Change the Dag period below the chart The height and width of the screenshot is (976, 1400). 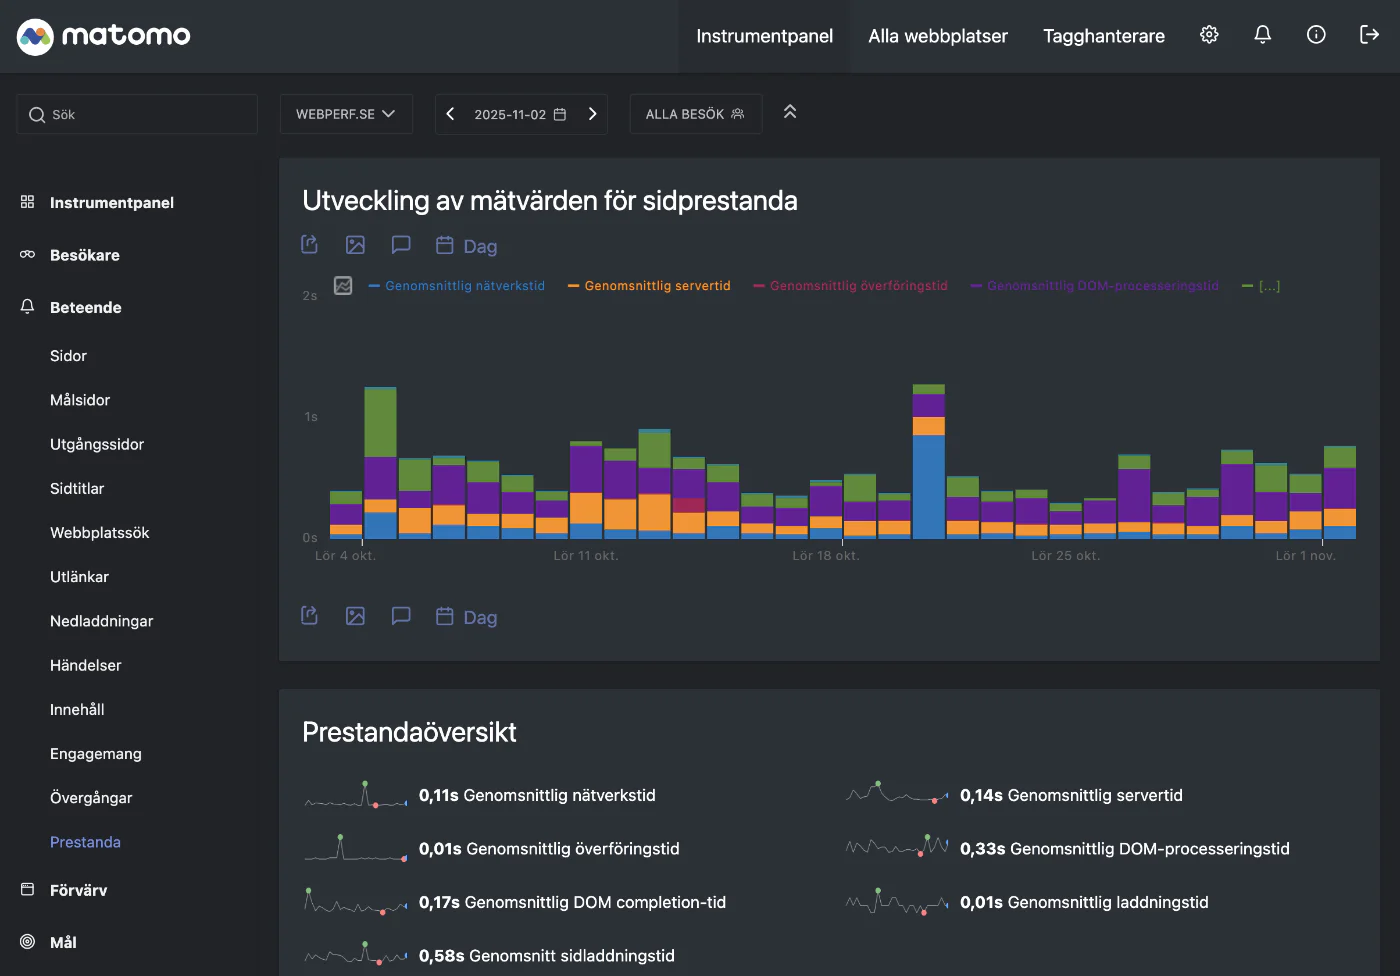tap(467, 617)
